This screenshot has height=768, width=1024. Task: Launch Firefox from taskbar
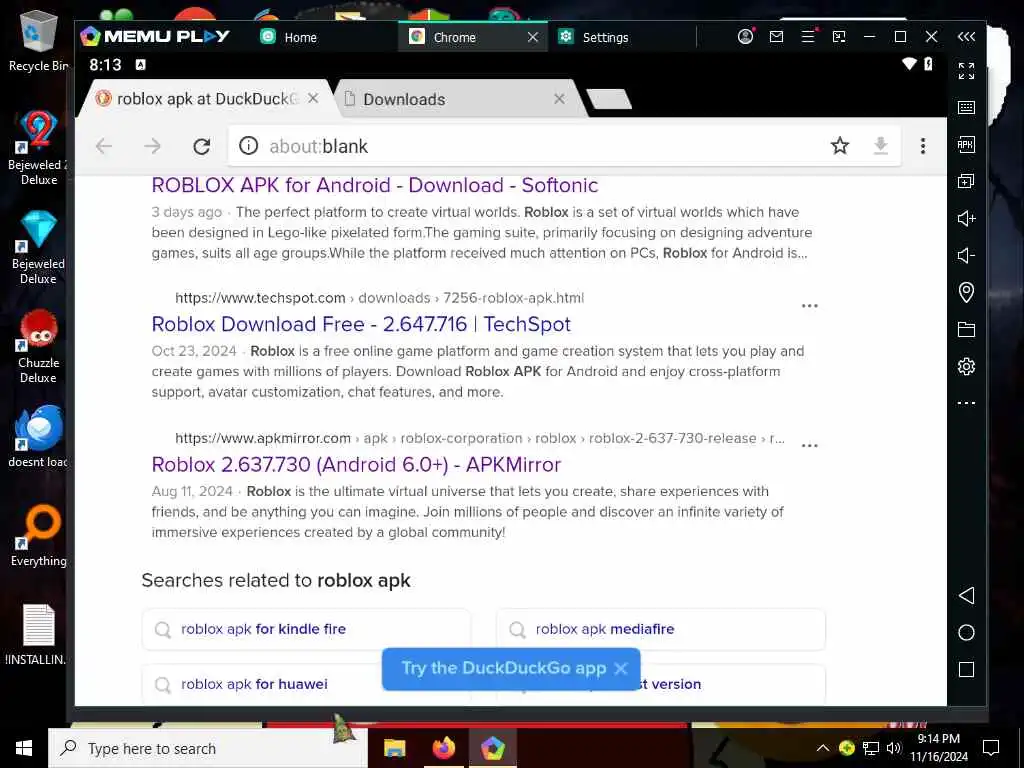coord(443,748)
